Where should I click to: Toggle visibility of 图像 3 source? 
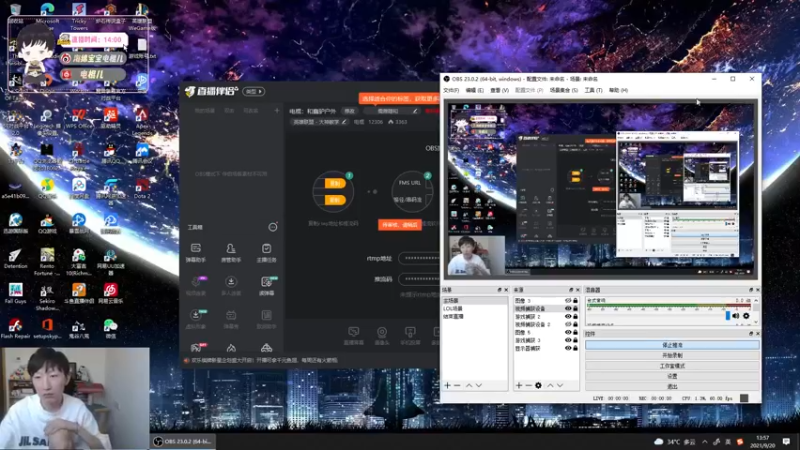[568, 301]
